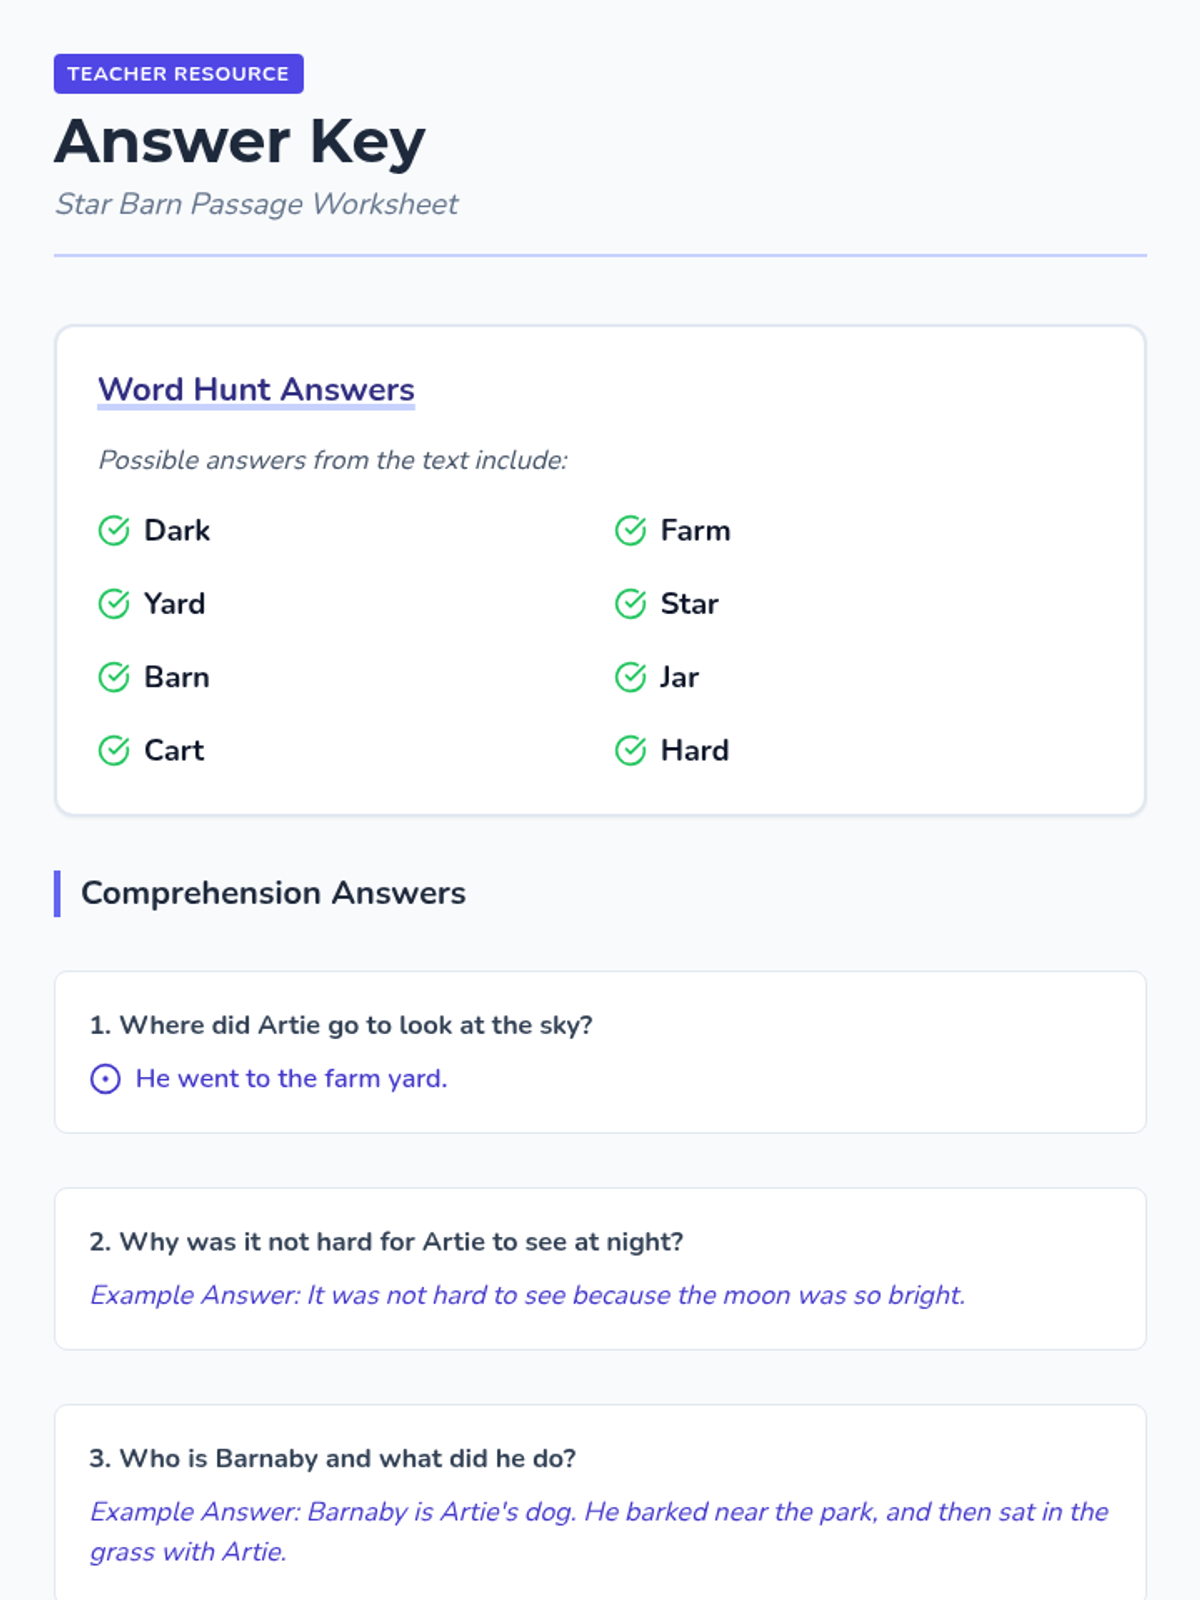Viewport: 1200px width, 1600px height.
Task: Click the word Hard in the answers list
Action: pyautogui.click(x=695, y=751)
